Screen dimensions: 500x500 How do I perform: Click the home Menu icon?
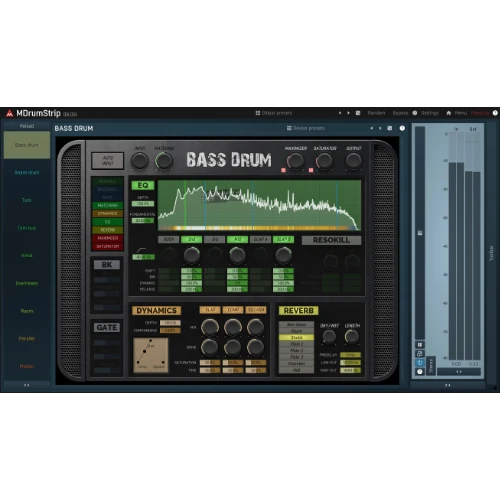pyautogui.click(x=449, y=113)
